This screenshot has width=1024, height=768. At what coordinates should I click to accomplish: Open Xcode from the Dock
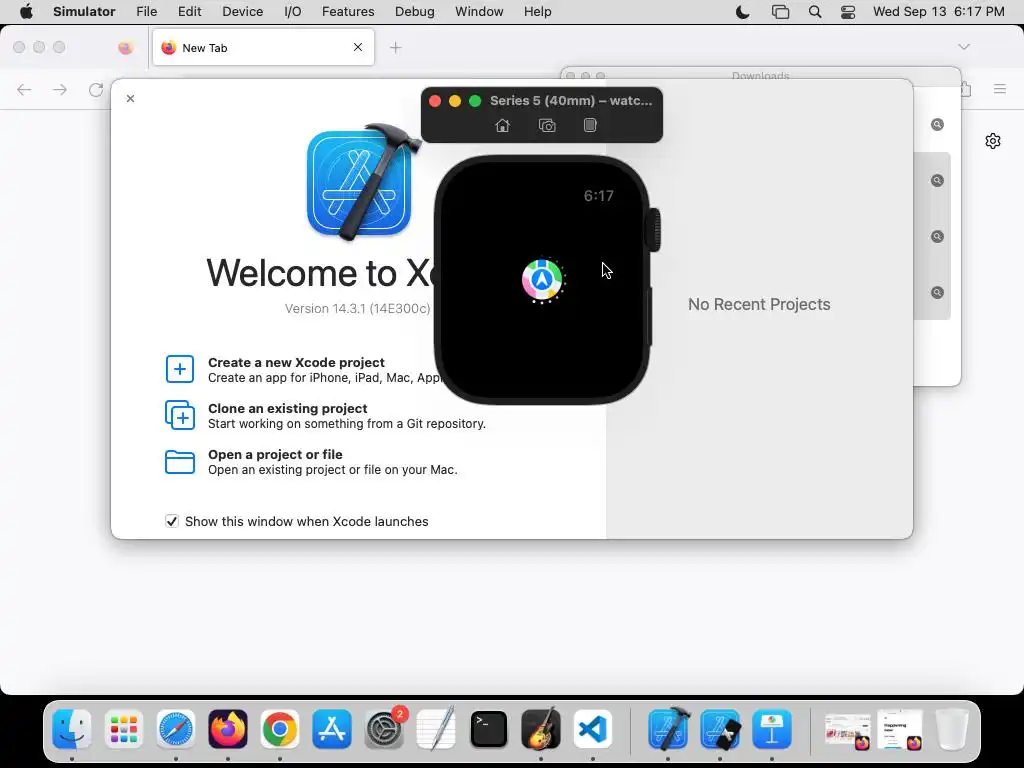coord(668,729)
